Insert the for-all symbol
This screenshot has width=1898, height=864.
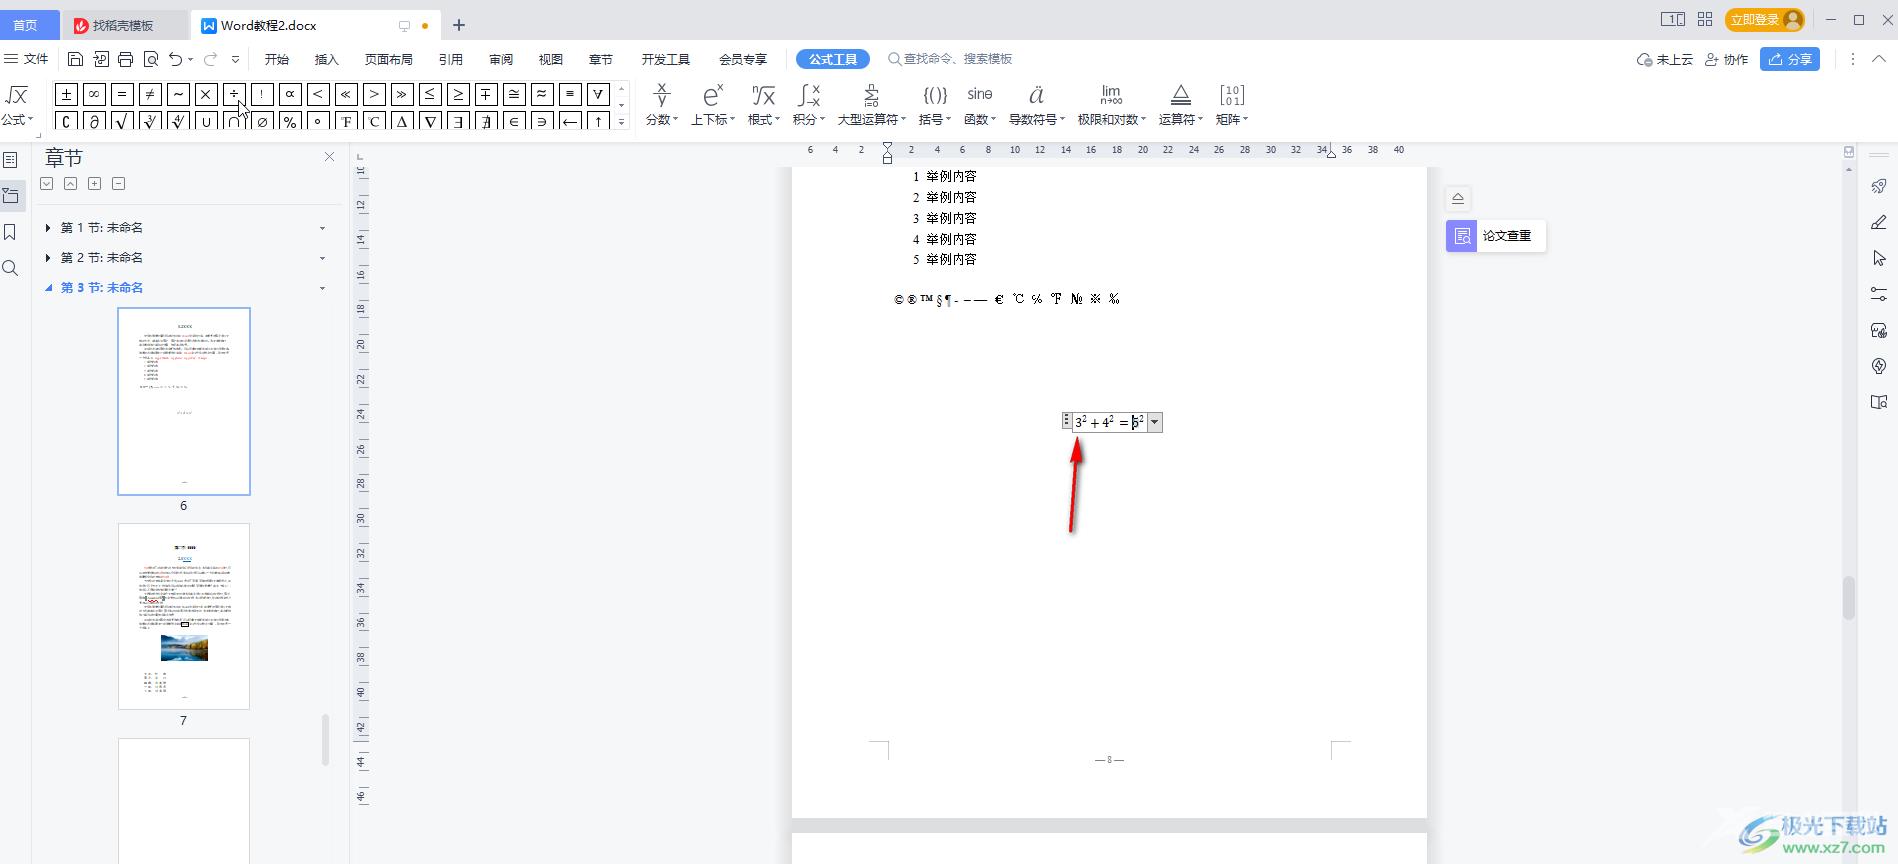[x=598, y=94]
